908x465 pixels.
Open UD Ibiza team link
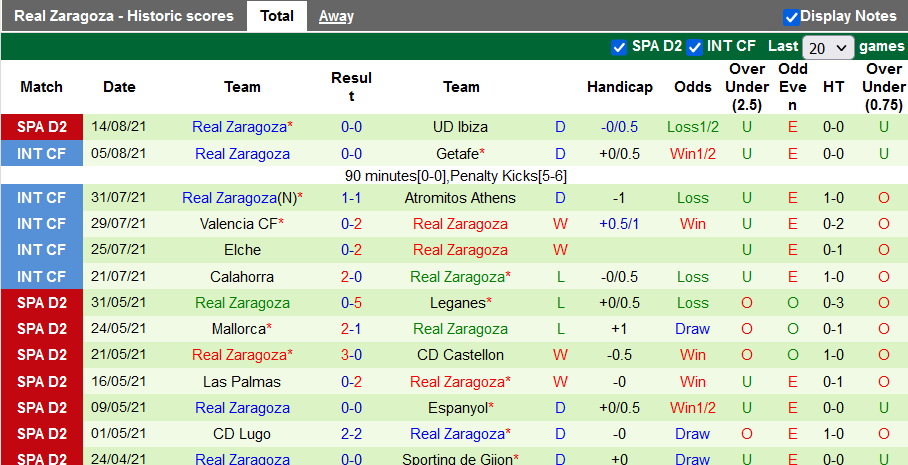[460, 127]
